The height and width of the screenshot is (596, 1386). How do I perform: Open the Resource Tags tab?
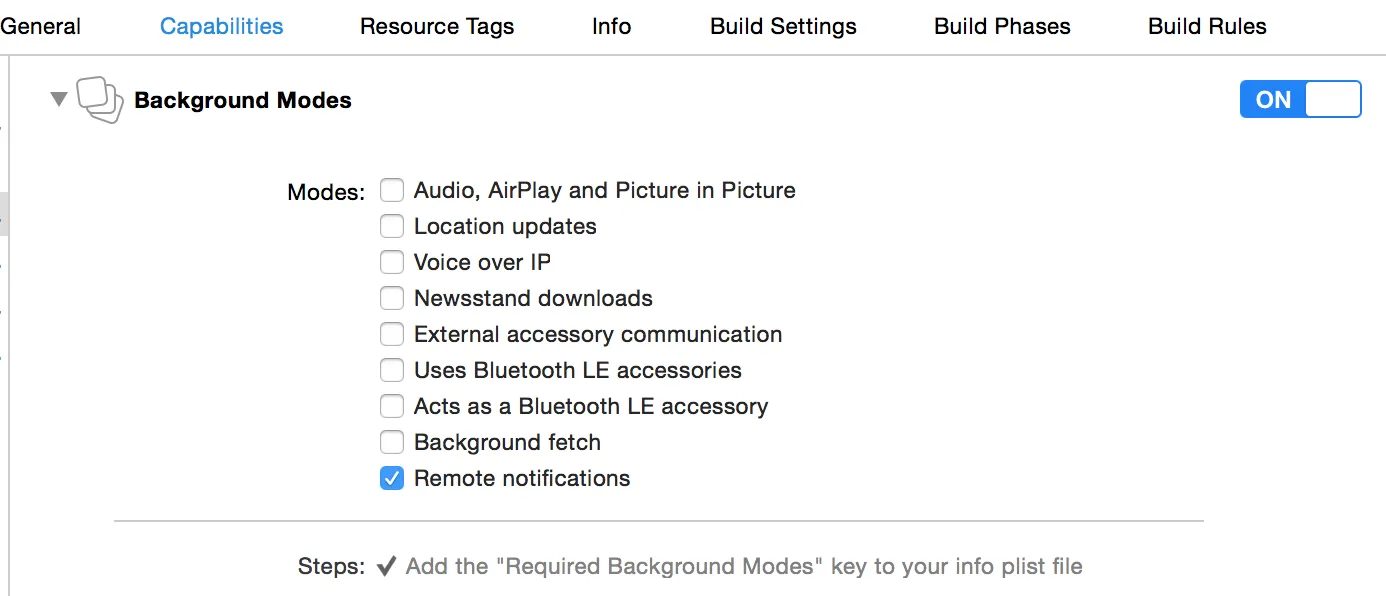tap(437, 27)
